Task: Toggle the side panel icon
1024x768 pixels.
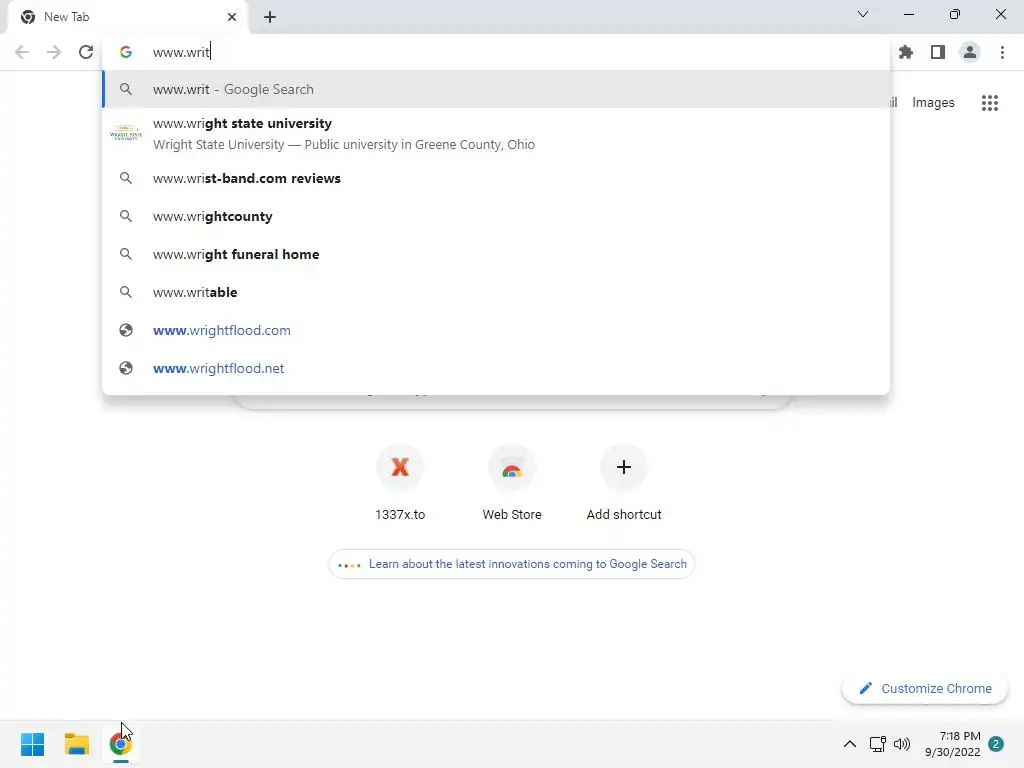Action: (x=938, y=52)
